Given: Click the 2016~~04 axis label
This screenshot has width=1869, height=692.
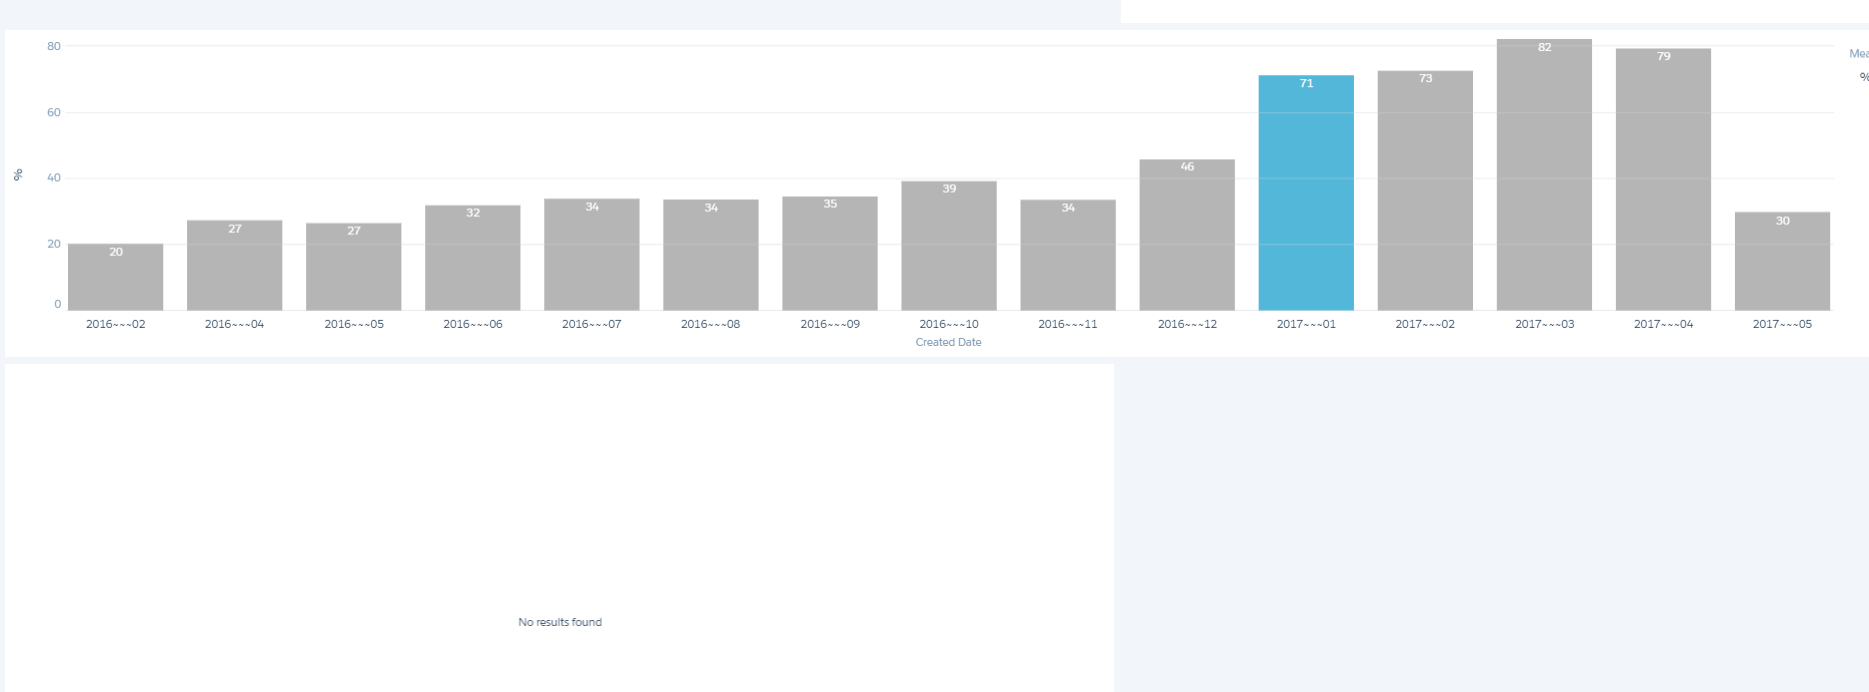Looking at the screenshot, I should tap(235, 324).
